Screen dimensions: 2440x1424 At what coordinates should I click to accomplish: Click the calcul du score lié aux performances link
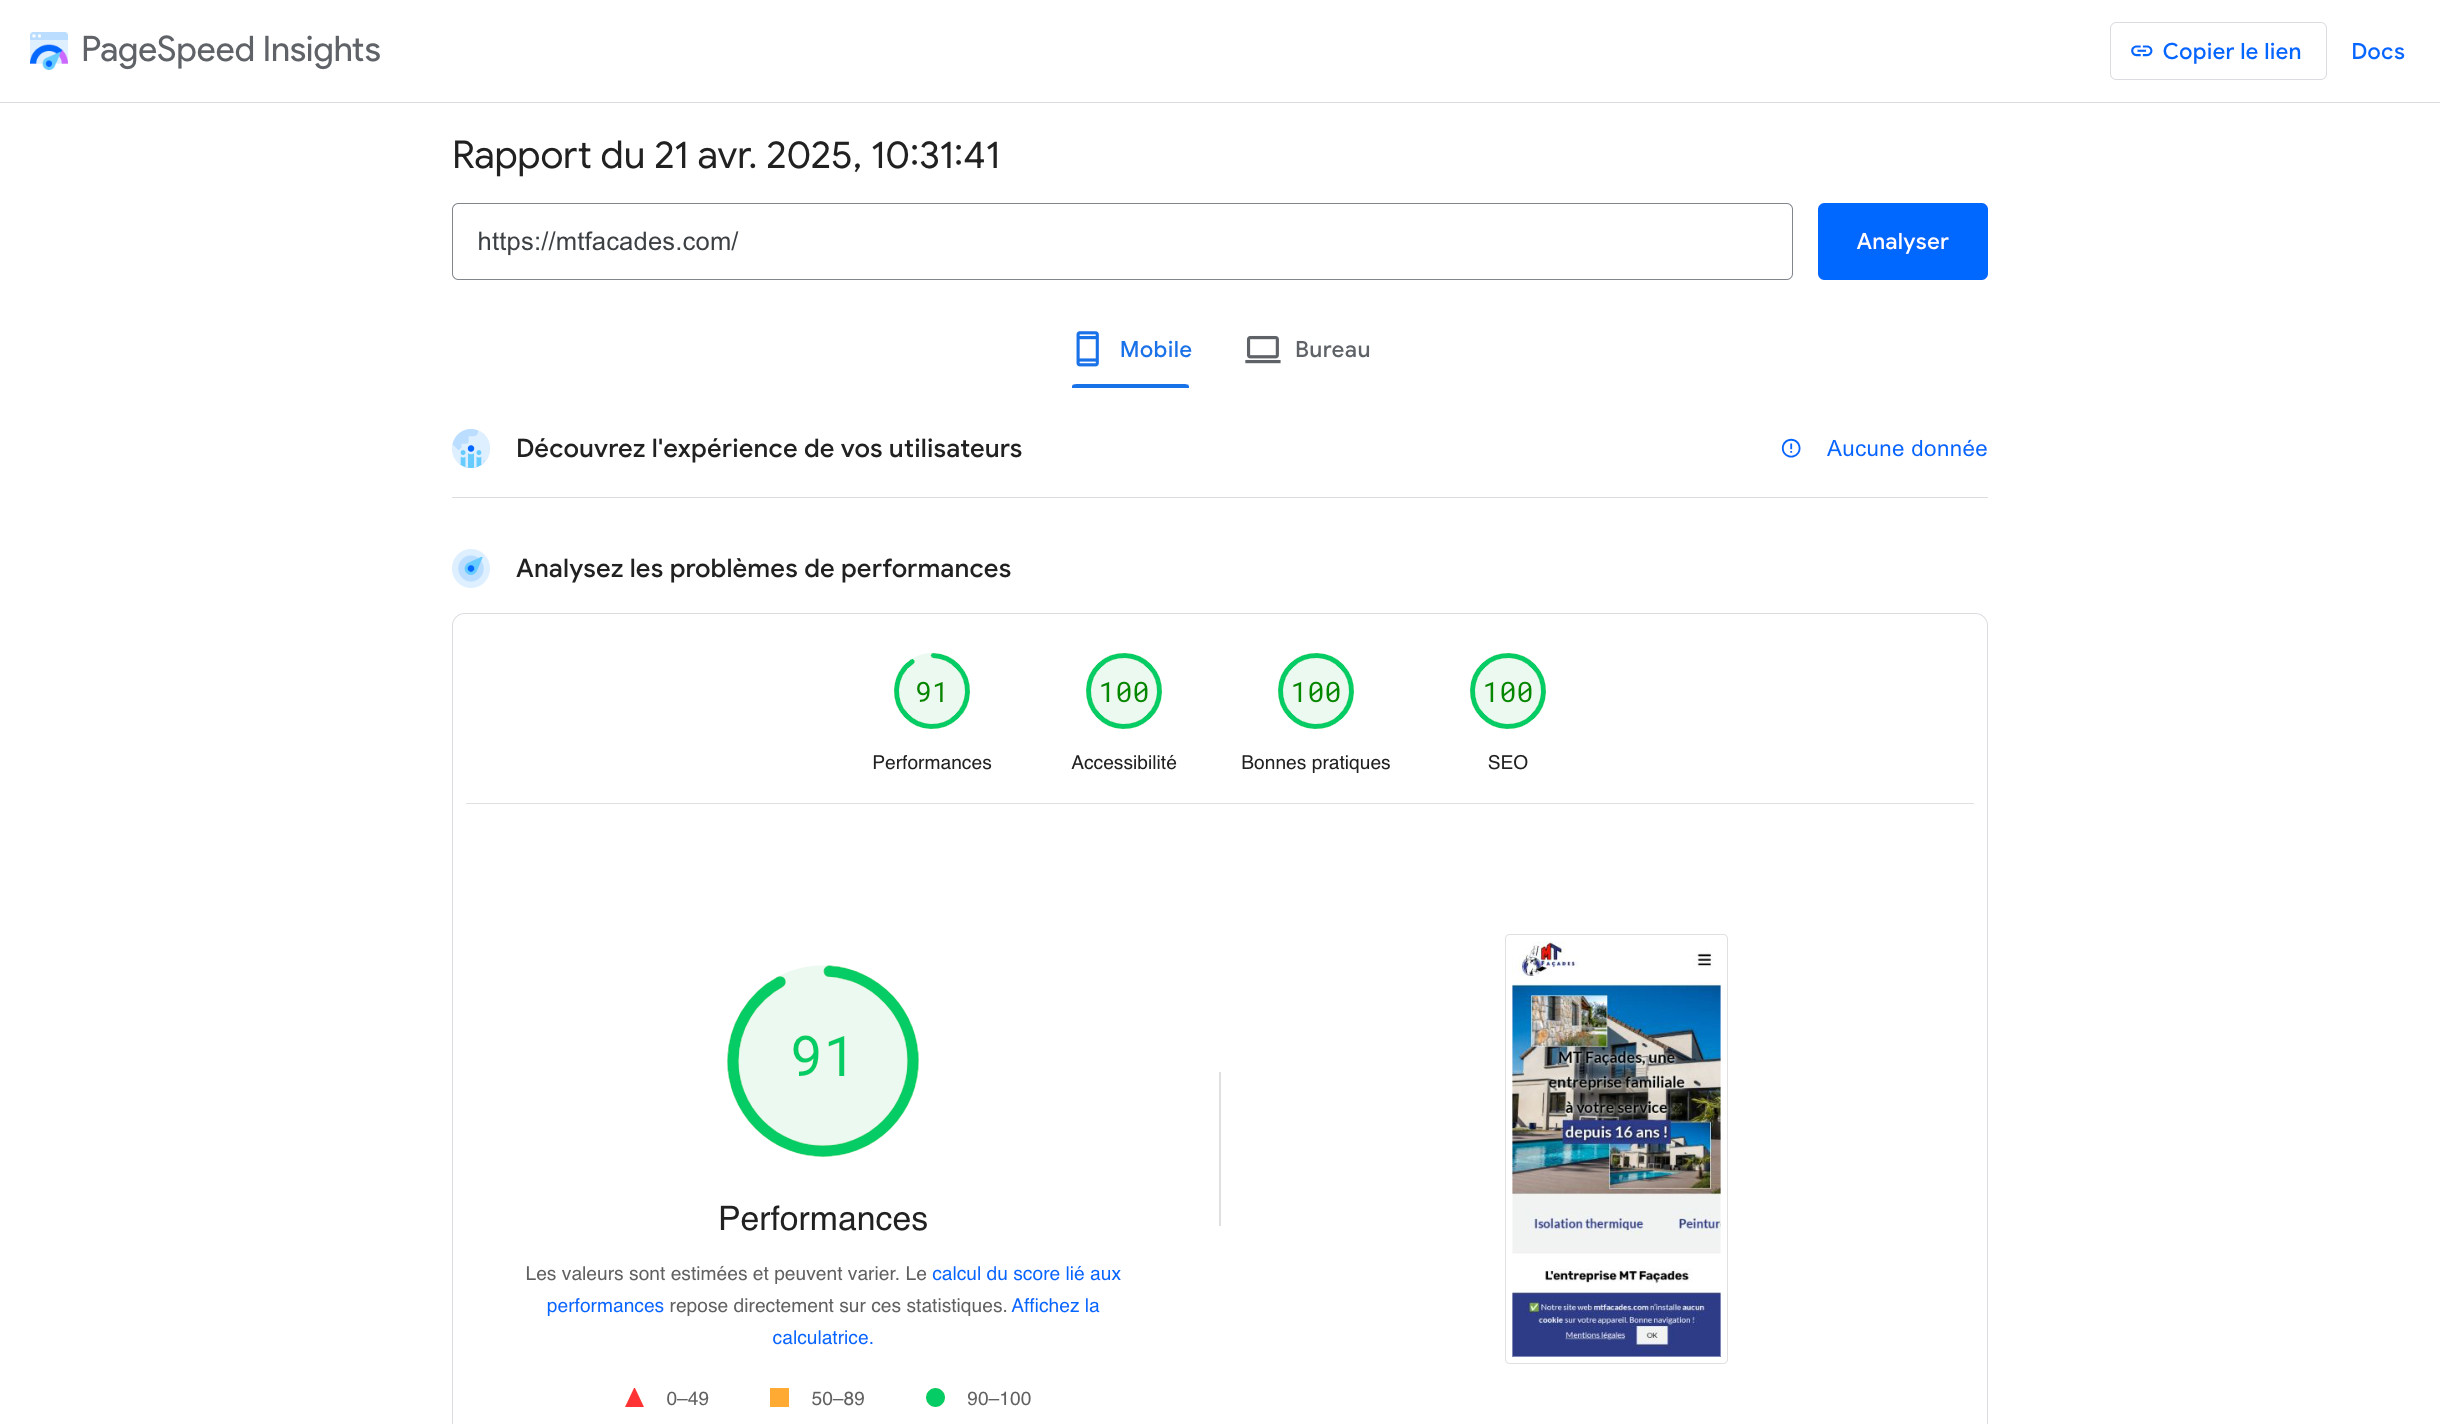point(1025,1273)
